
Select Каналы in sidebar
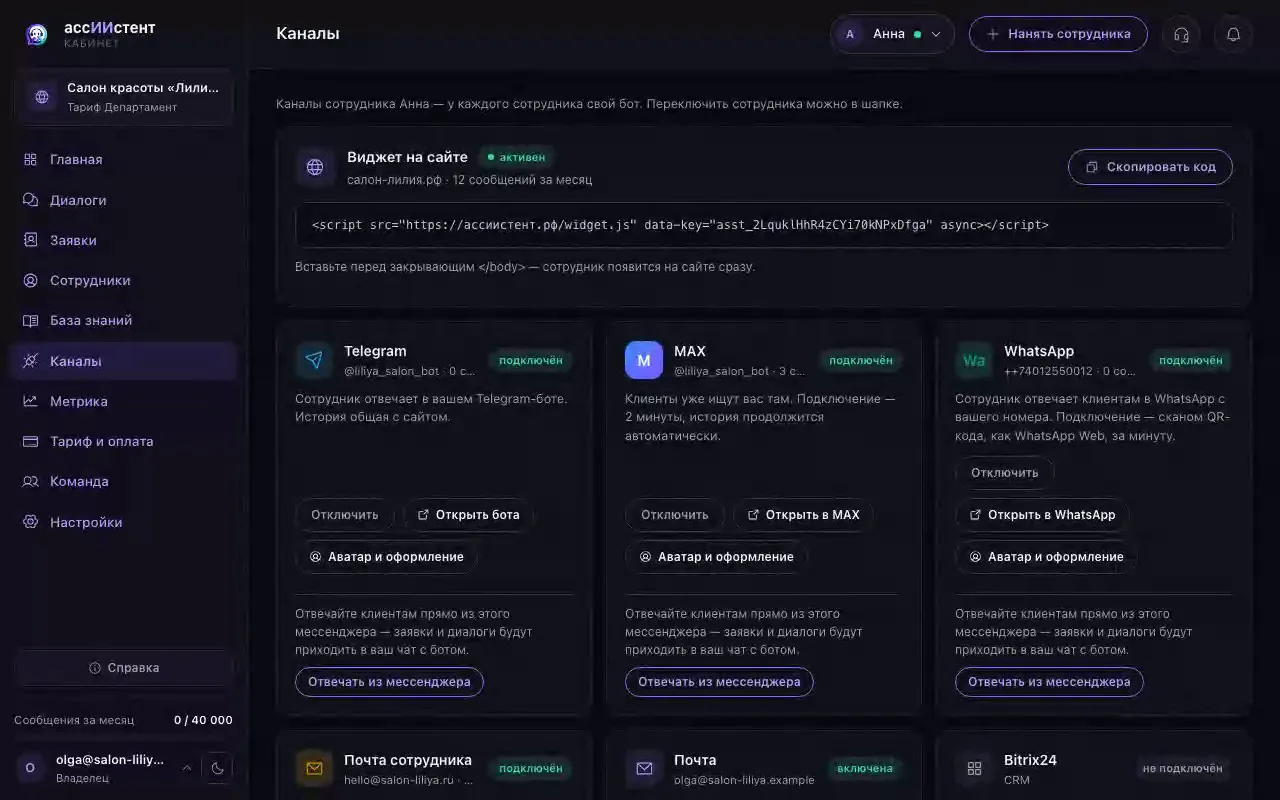pyautogui.click(x=124, y=361)
